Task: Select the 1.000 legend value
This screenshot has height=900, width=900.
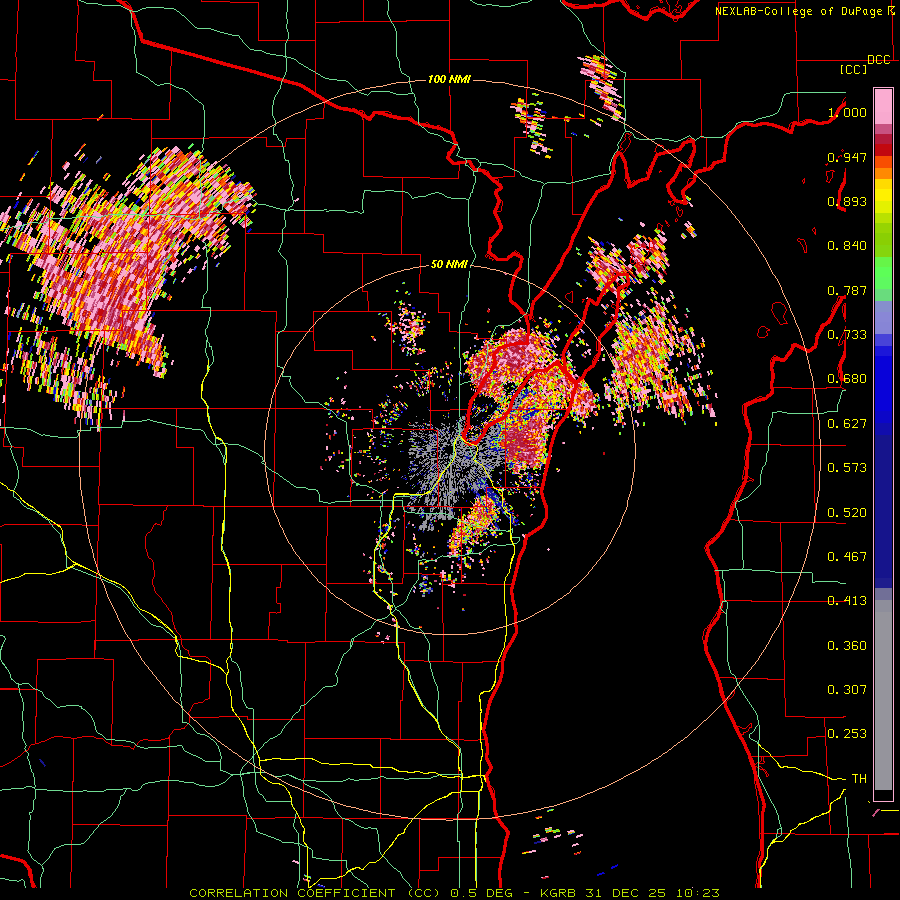Action: [847, 112]
